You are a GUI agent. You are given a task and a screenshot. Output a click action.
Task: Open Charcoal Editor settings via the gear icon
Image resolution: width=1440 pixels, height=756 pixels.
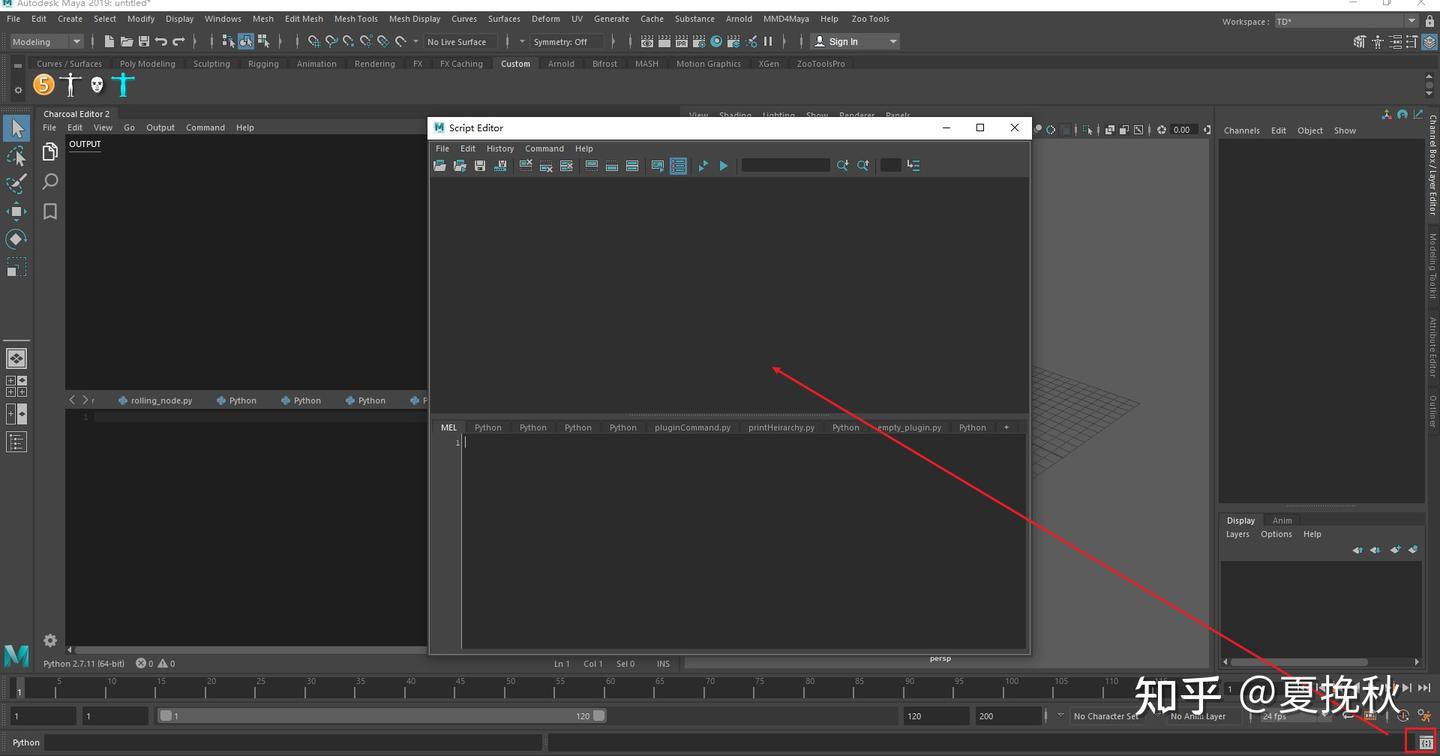click(50, 640)
